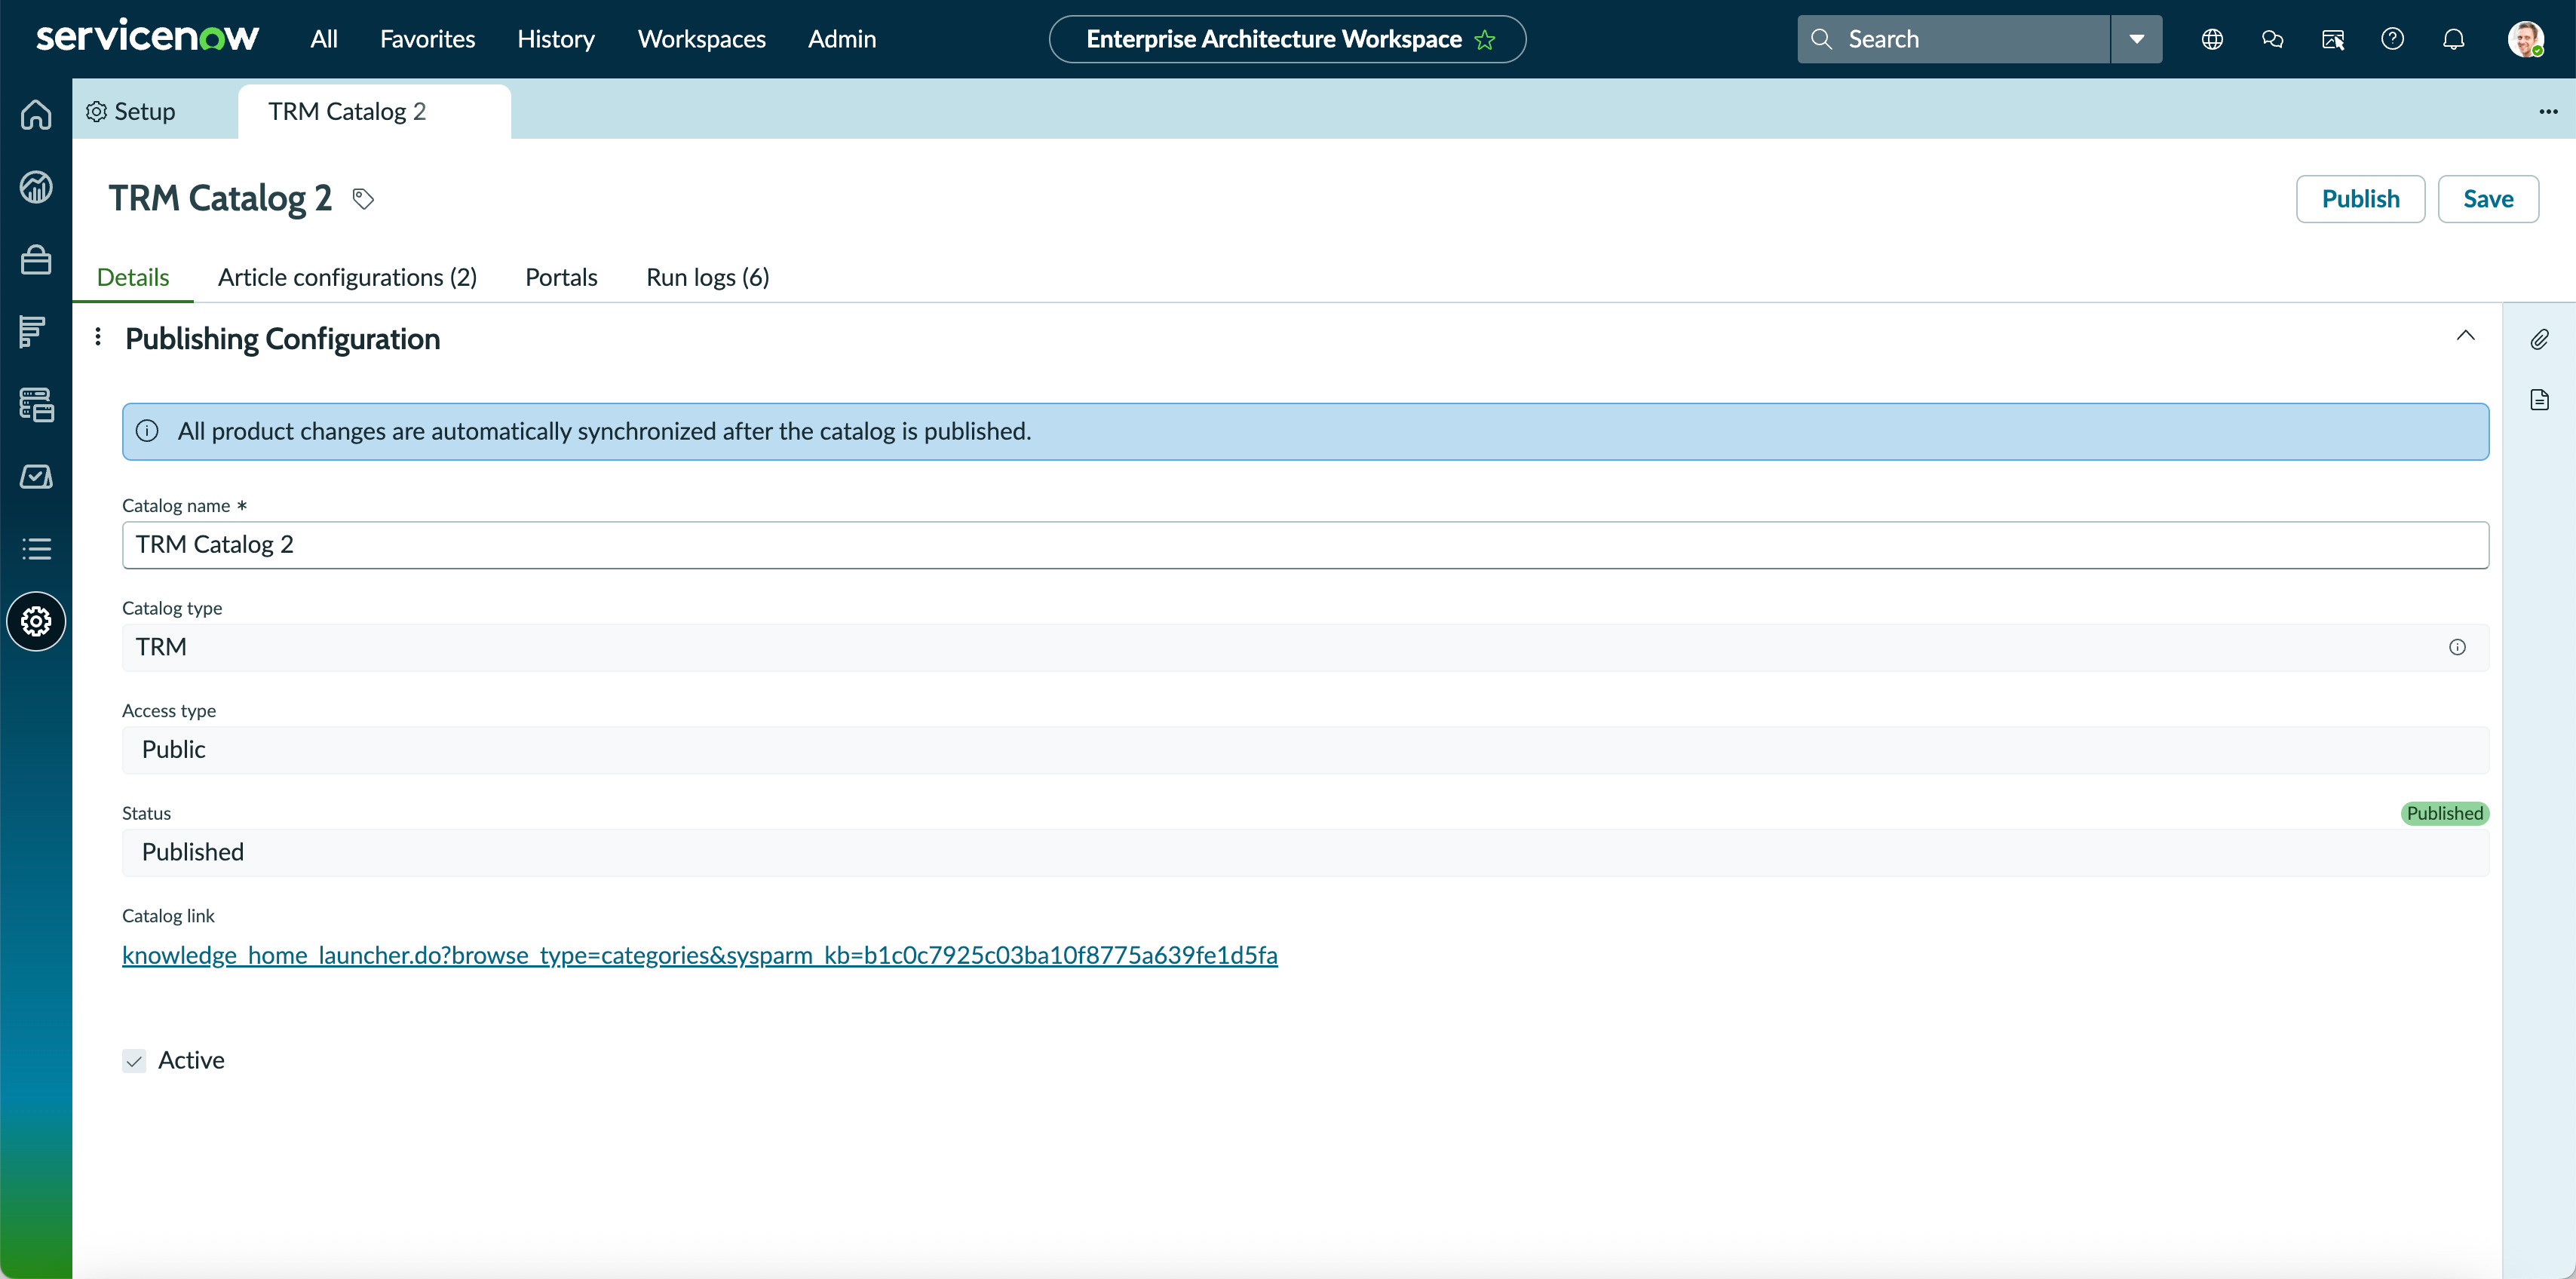Screen dimensions: 2576x1279
Task: Open the knowledge_home_launcher catalog link
Action: tap(699, 955)
